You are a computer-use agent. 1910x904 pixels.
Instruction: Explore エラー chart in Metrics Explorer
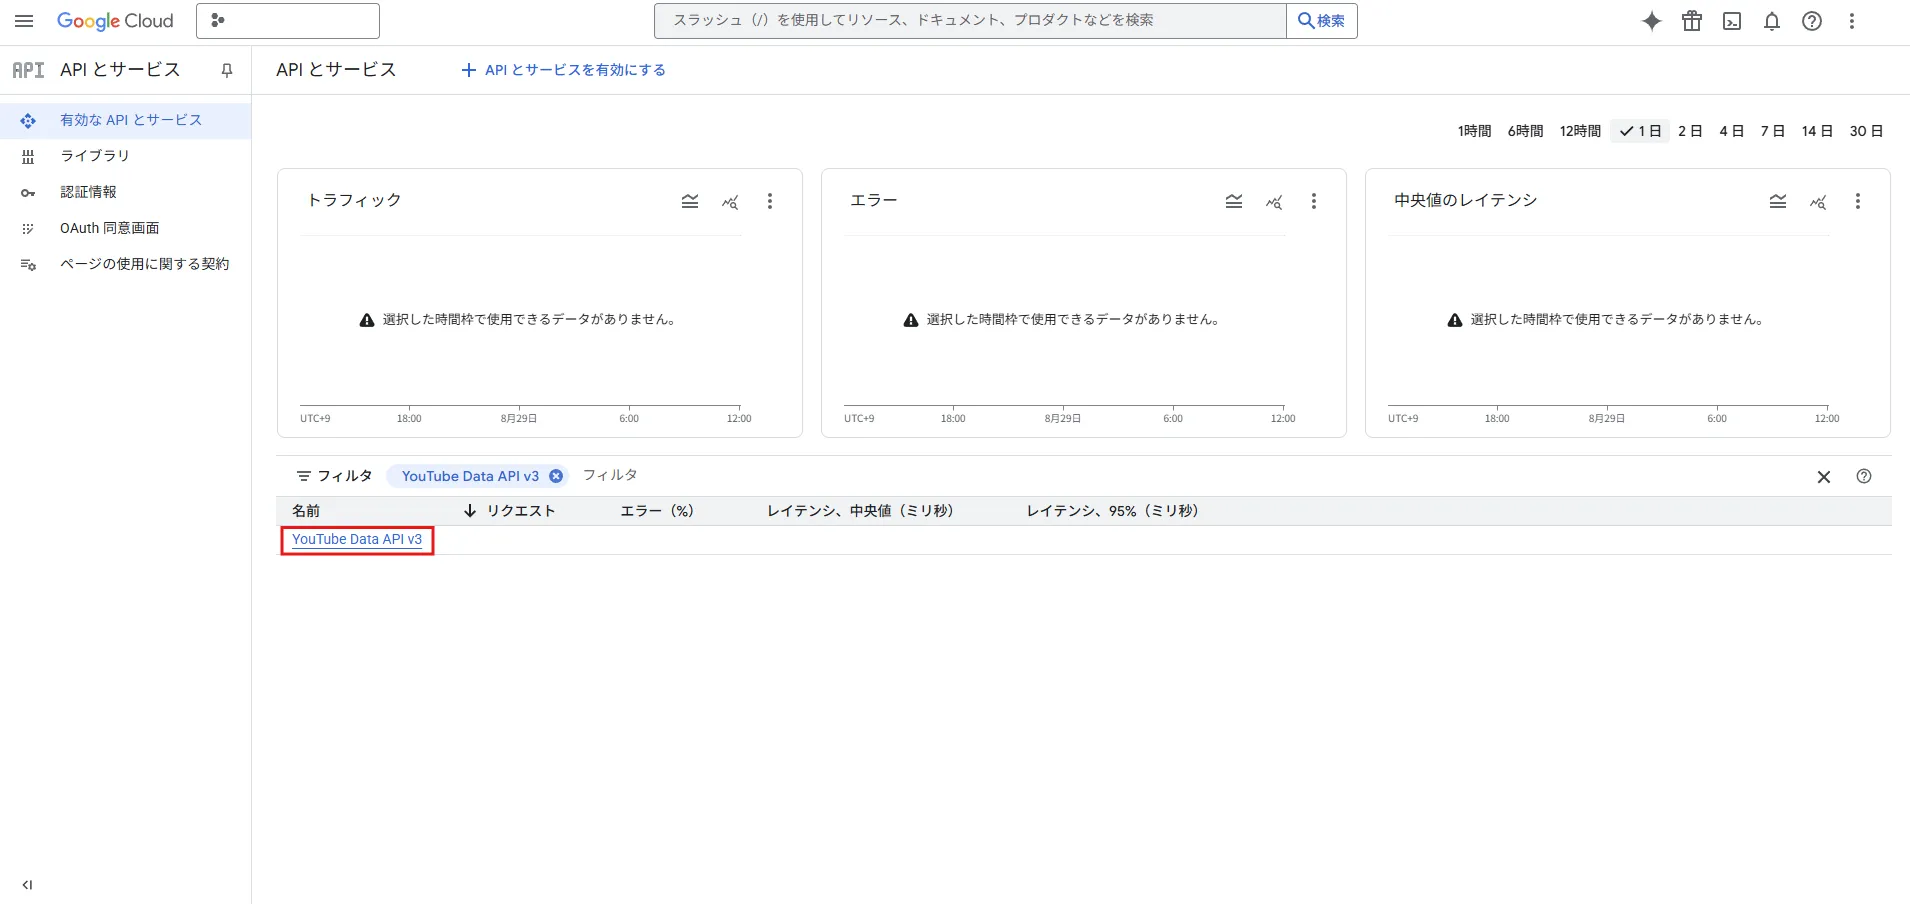[x=1274, y=202]
